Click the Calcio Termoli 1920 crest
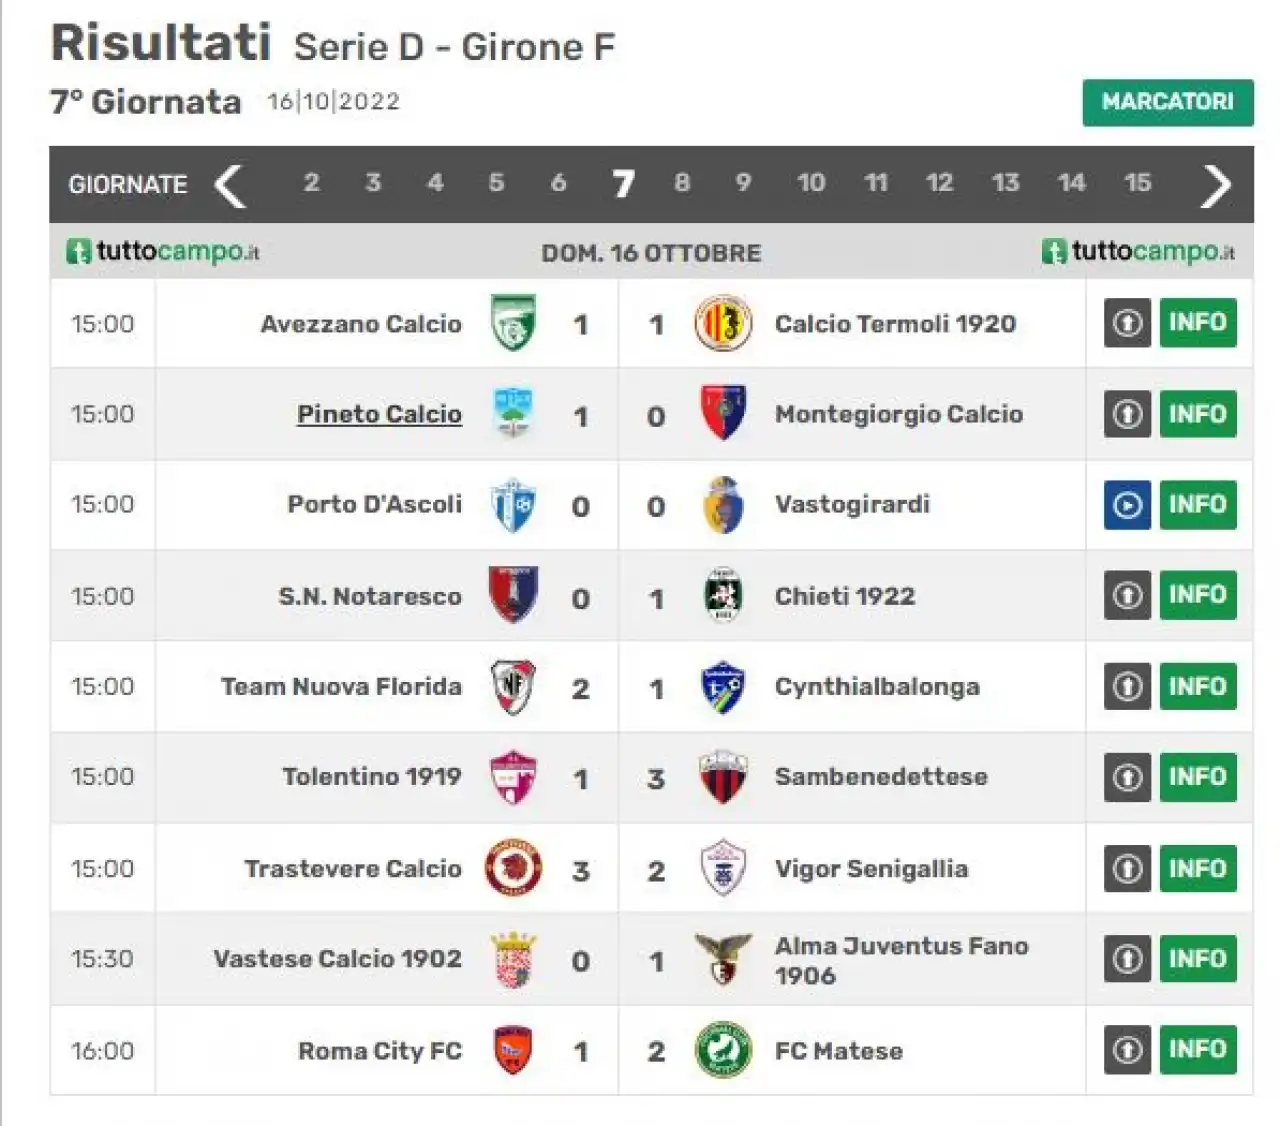This screenshot has height=1126, width=1280. [722, 323]
